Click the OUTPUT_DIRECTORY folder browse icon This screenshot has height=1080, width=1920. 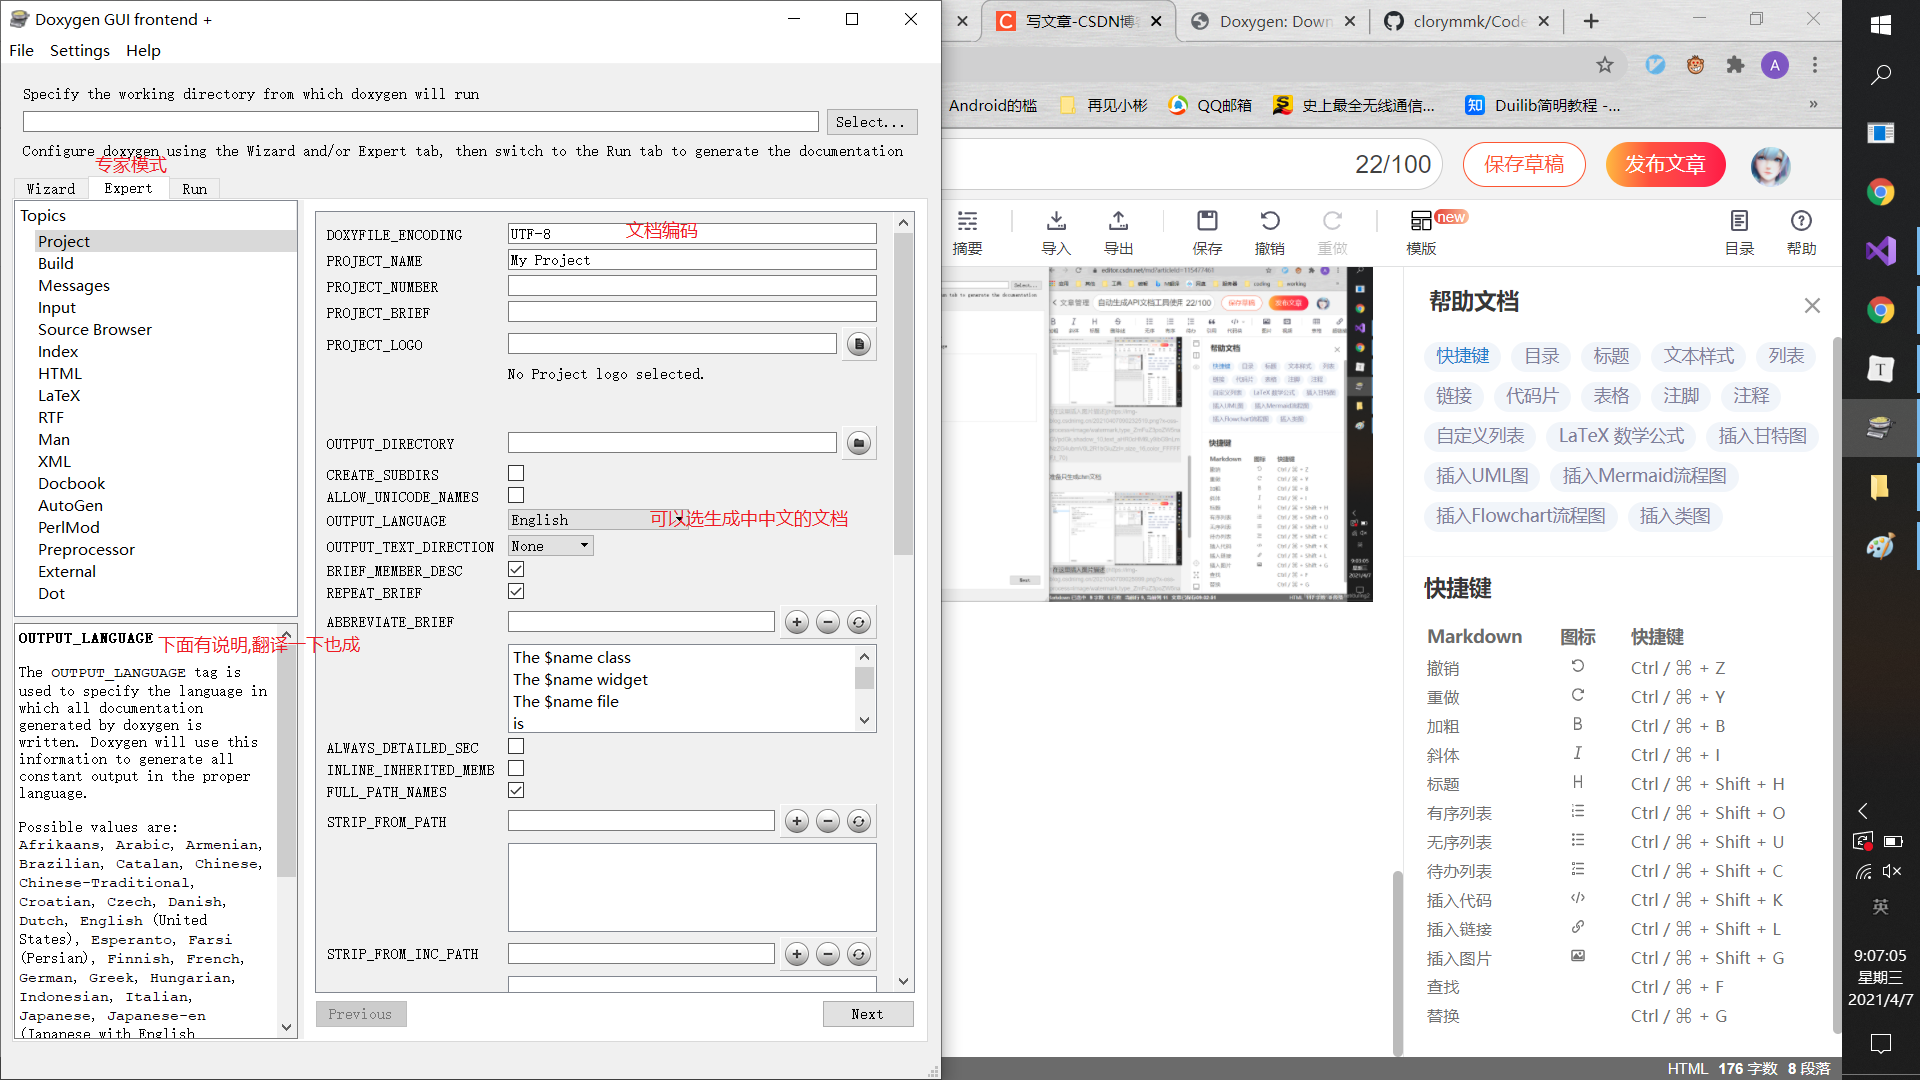tap(858, 443)
